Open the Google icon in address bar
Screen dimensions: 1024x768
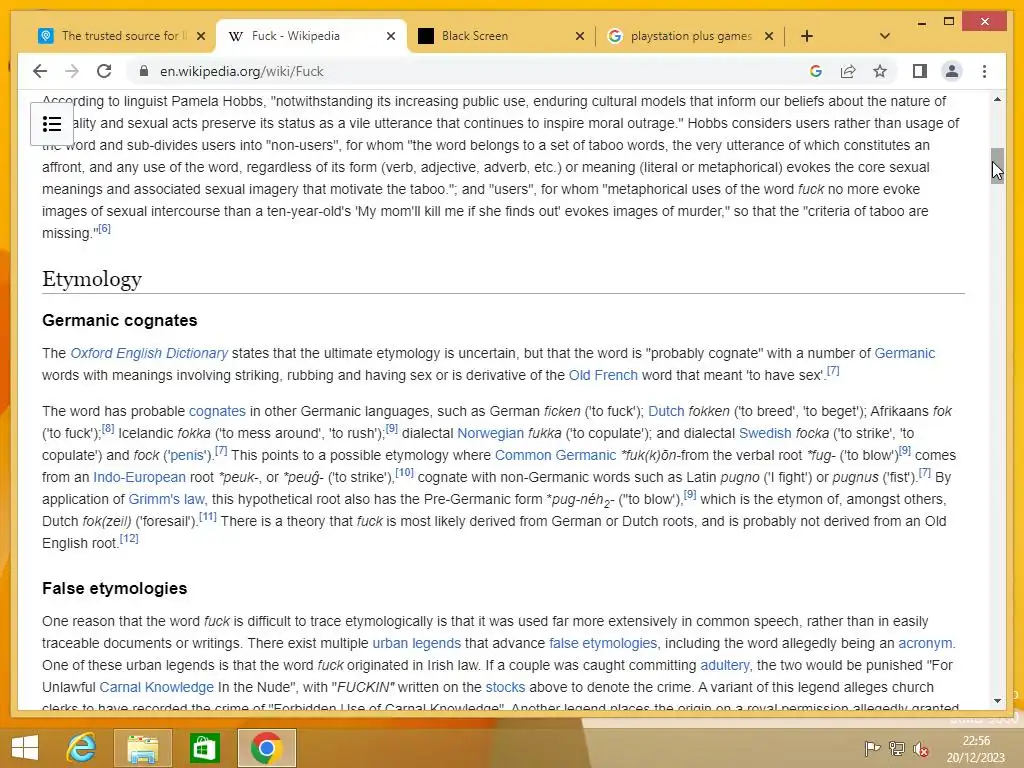click(x=816, y=71)
